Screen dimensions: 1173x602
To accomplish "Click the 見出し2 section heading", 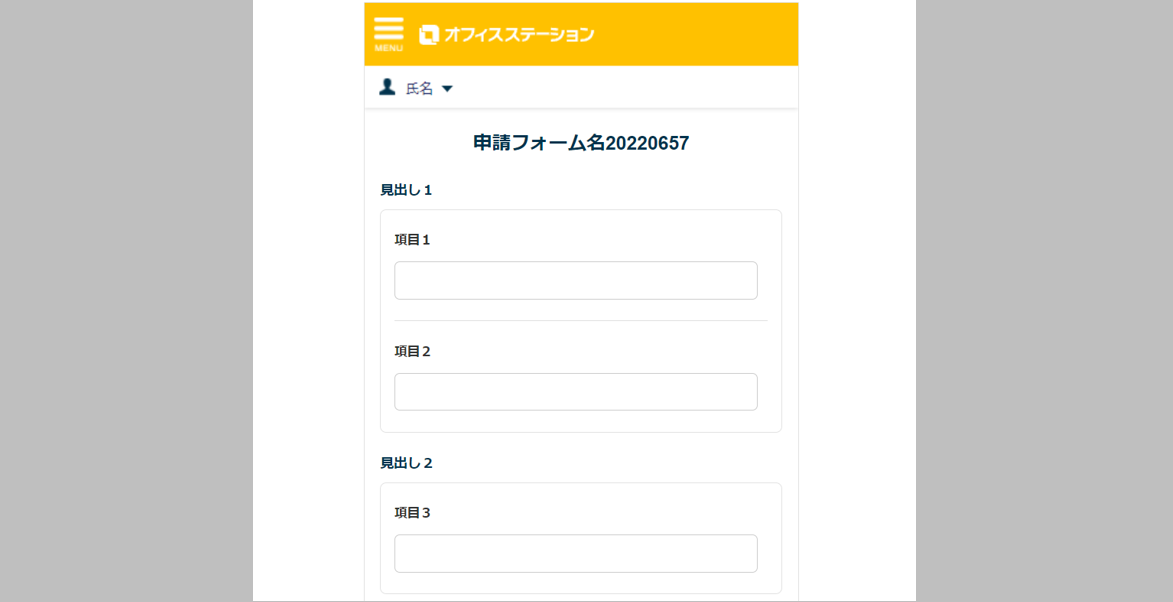I will click(x=406, y=463).
